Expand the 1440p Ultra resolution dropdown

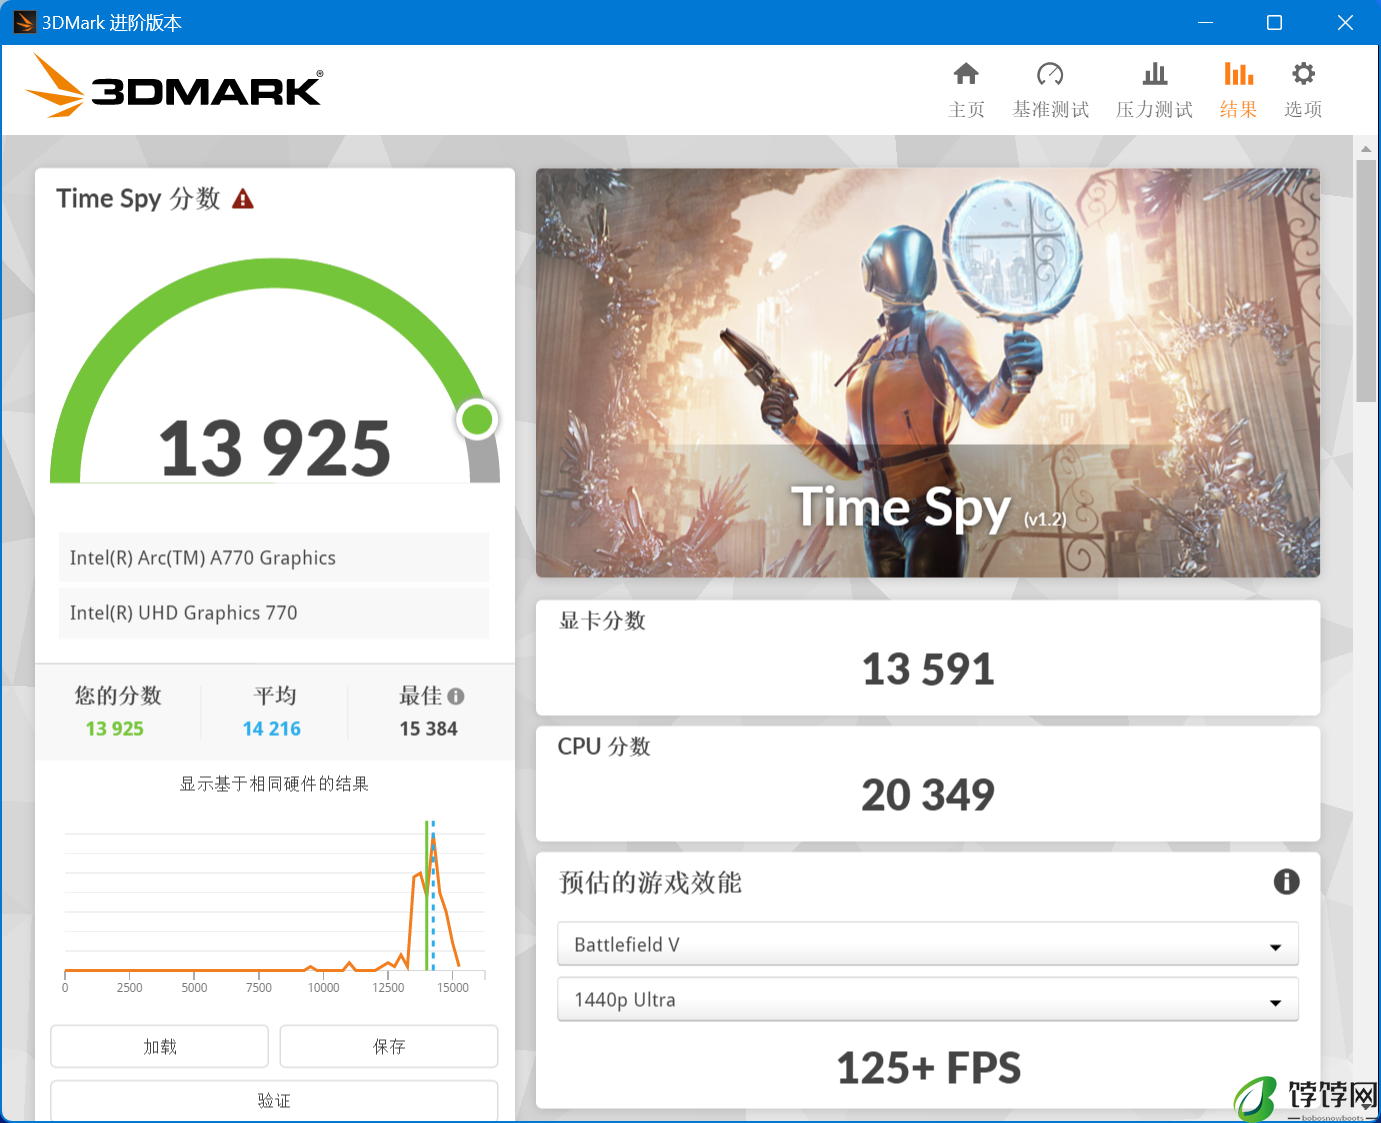[x=928, y=999]
